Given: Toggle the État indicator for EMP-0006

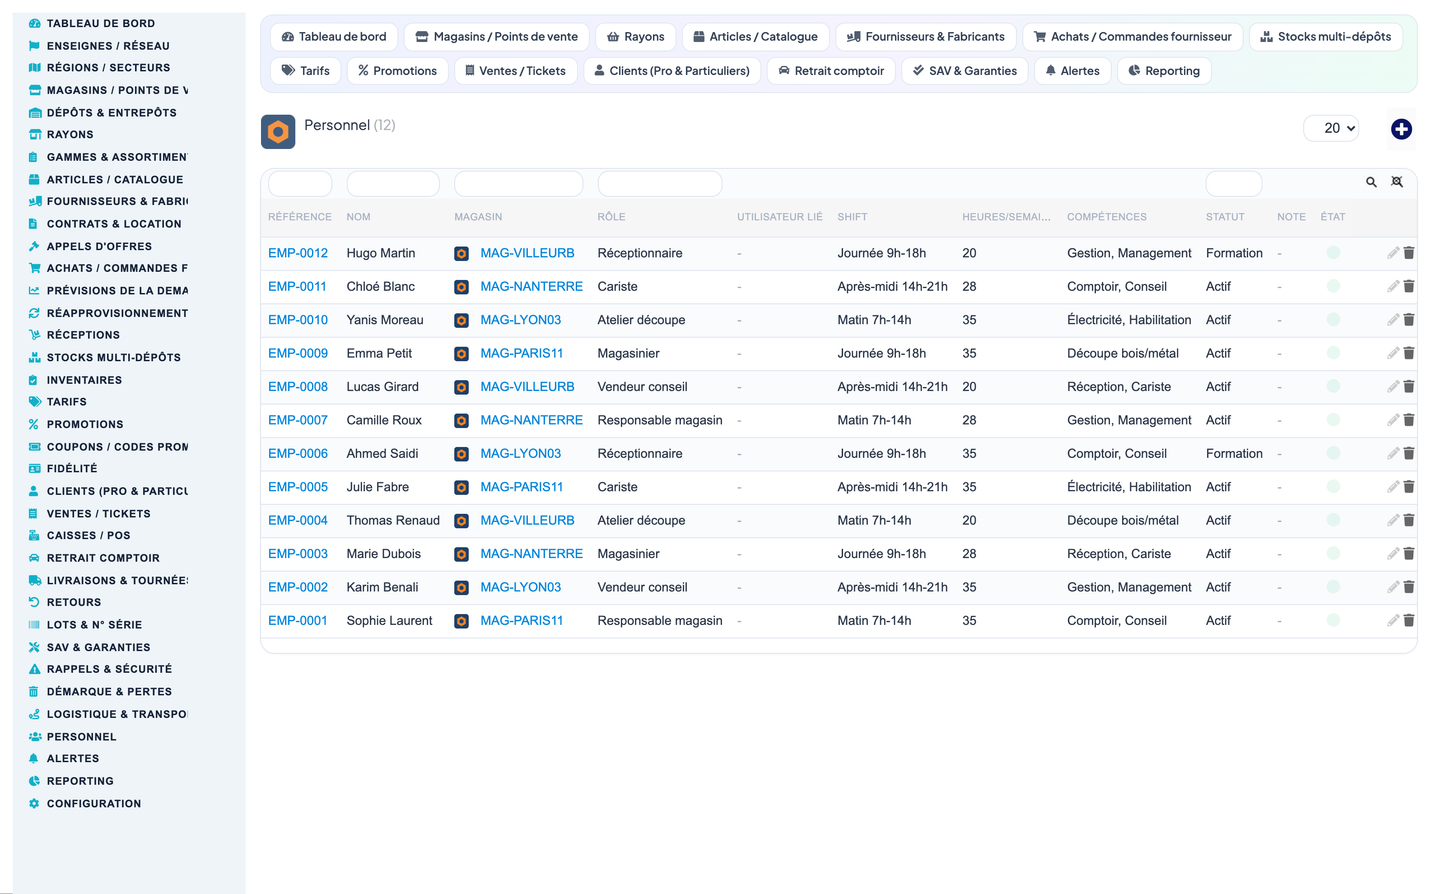Looking at the screenshot, I should (1333, 453).
